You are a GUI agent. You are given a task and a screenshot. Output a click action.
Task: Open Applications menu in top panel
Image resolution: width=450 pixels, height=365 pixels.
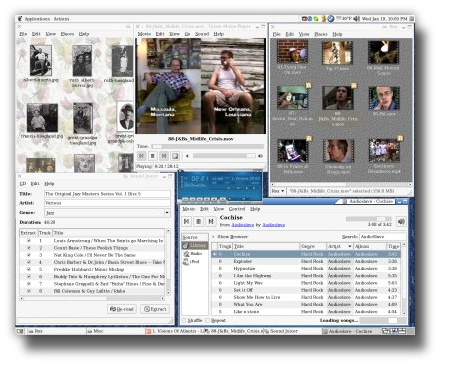pyautogui.click(x=37, y=19)
